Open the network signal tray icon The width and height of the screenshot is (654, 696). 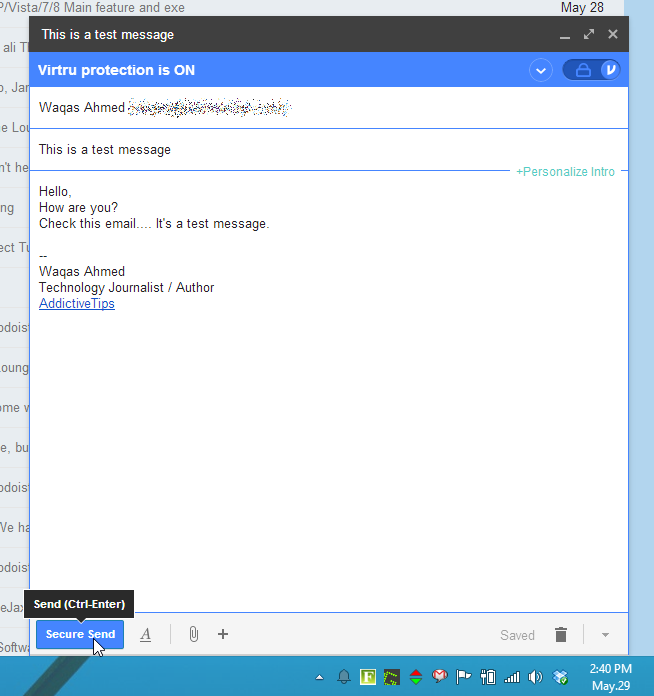point(512,677)
